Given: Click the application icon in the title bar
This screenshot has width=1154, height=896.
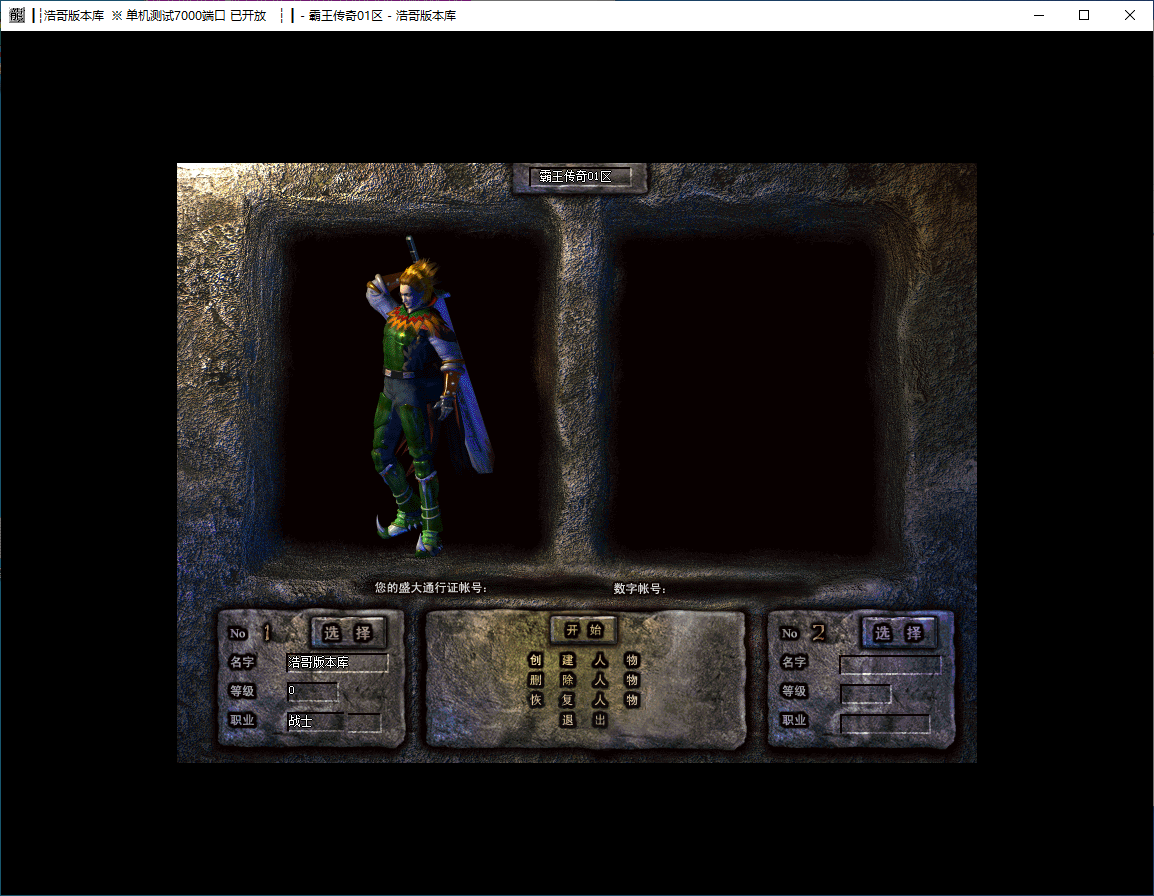Looking at the screenshot, I should [16, 15].
